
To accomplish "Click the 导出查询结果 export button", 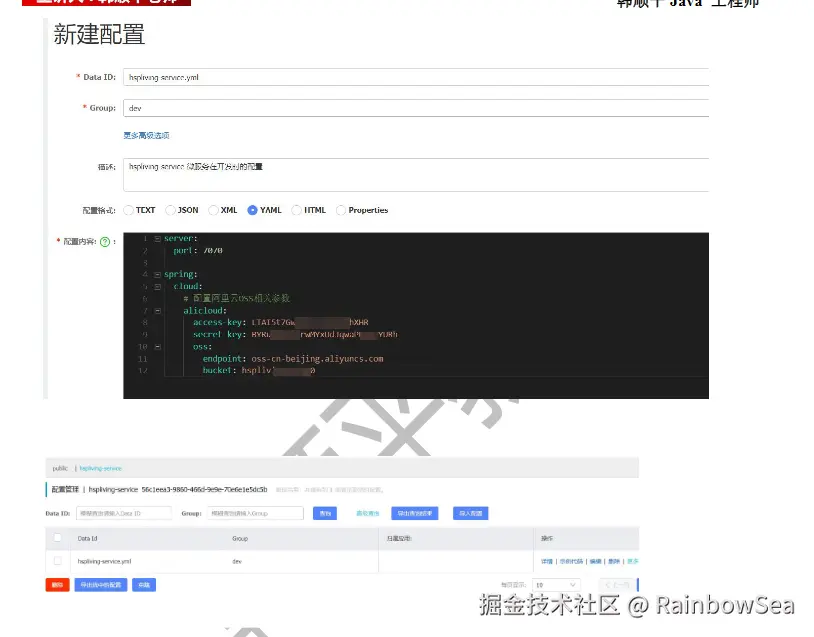I will [x=415, y=513].
